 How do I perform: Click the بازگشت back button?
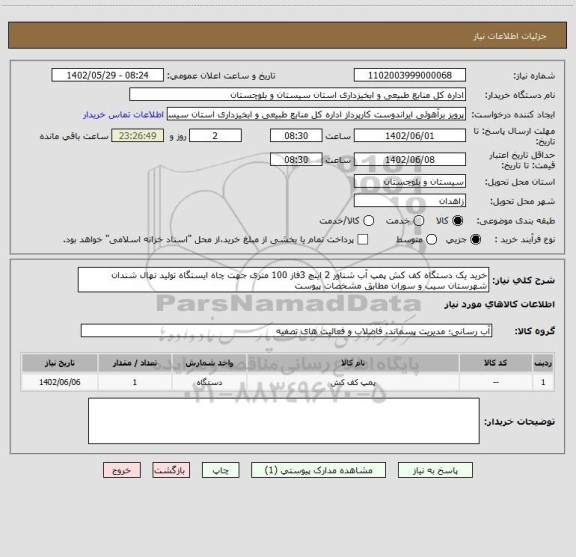click(x=171, y=470)
